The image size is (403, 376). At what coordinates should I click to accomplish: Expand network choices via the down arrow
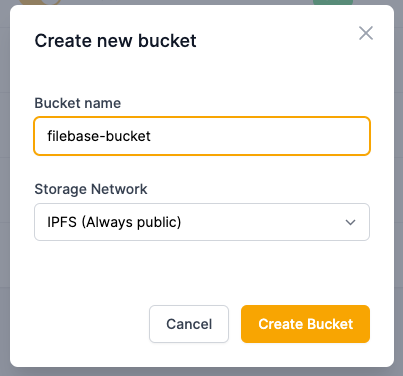(x=350, y=222)
